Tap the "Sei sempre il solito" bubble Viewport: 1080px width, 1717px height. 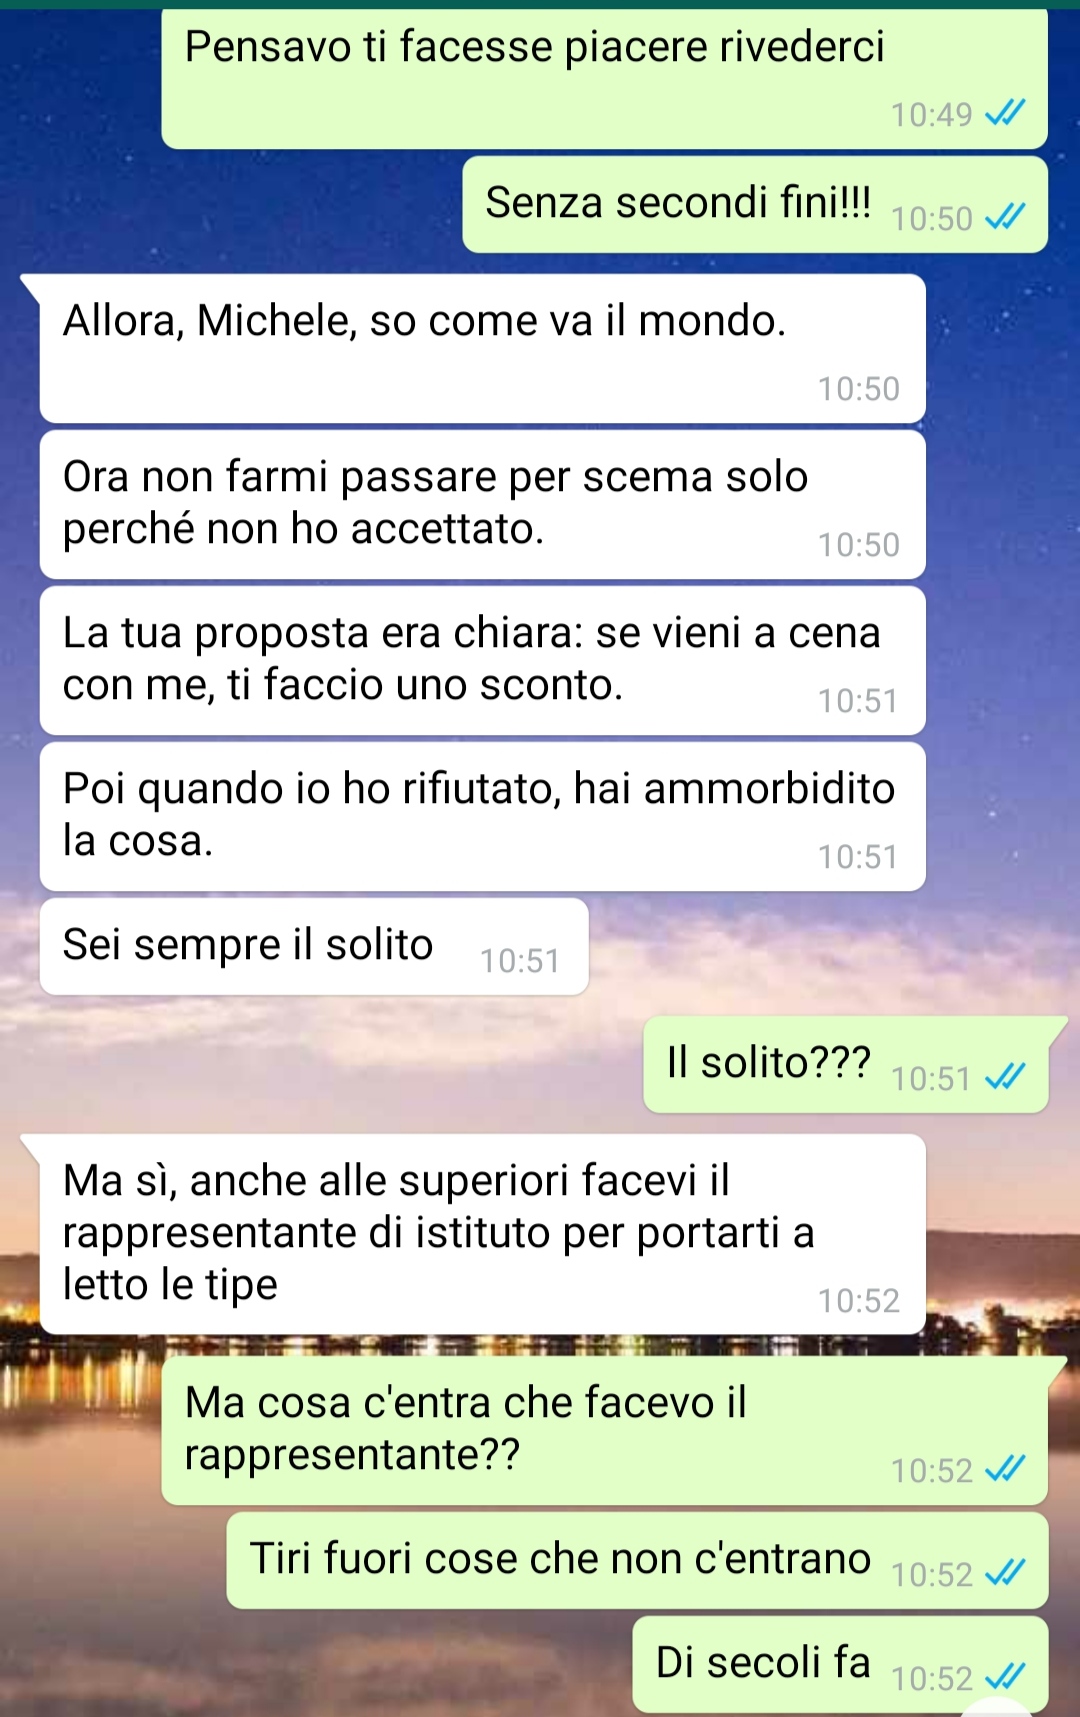[x=314, y=946]
